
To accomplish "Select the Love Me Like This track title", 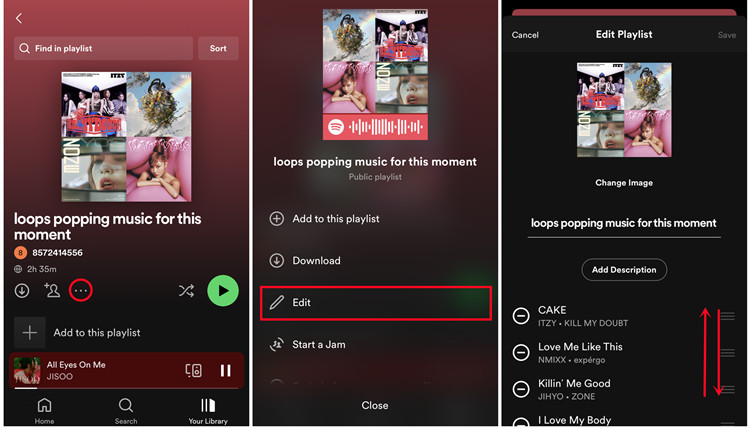I will click(x=580, y=347).
